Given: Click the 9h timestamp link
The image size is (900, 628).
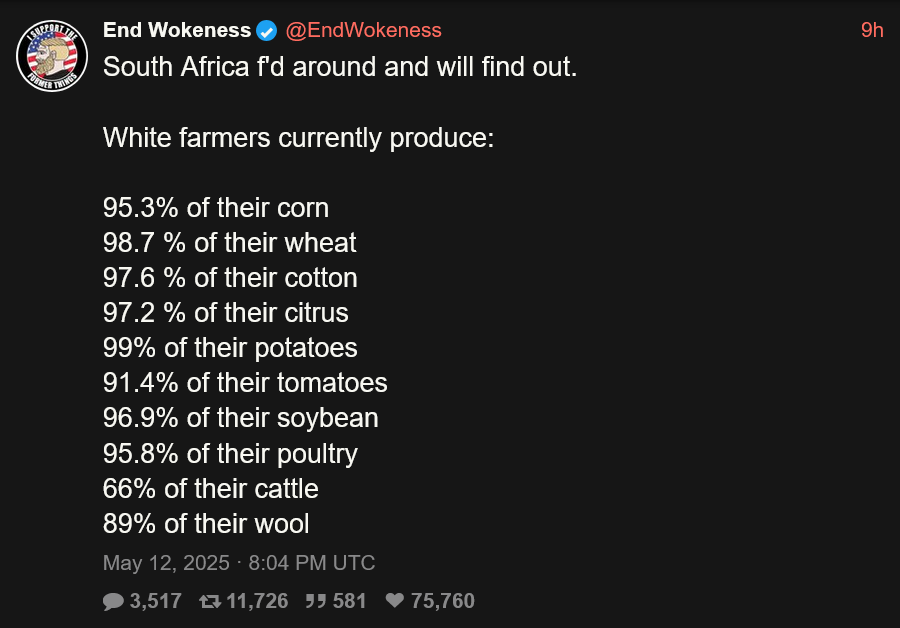Looking at the screenshot, I should [872, 30].
